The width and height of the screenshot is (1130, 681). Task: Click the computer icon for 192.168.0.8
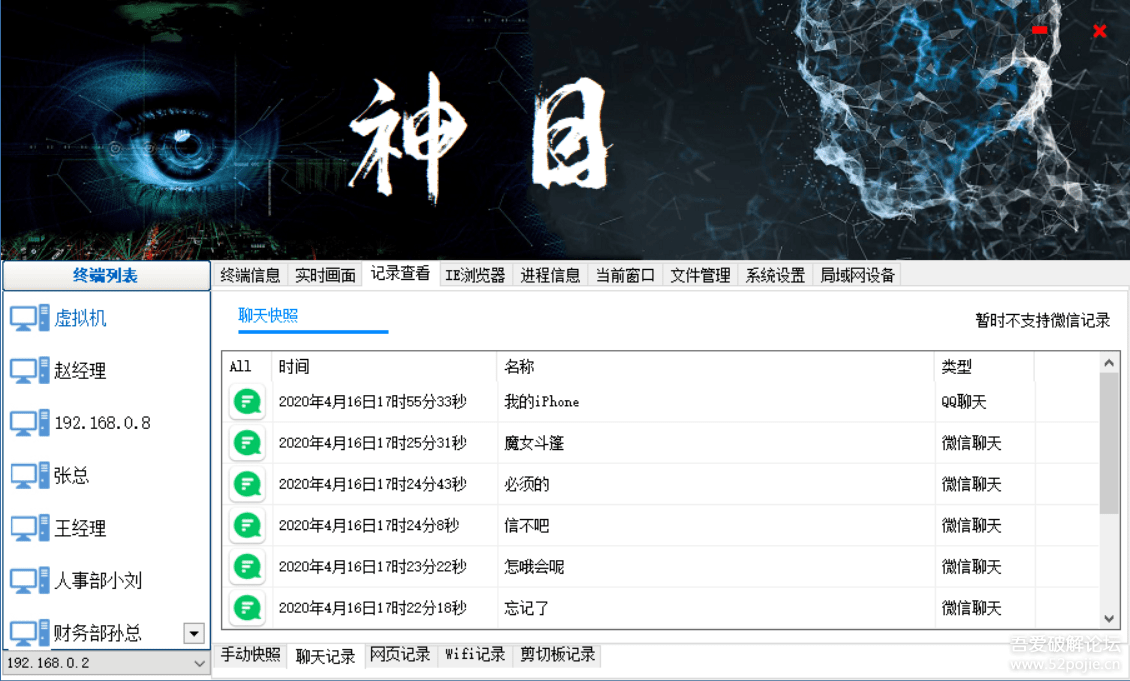coord(26,422)
